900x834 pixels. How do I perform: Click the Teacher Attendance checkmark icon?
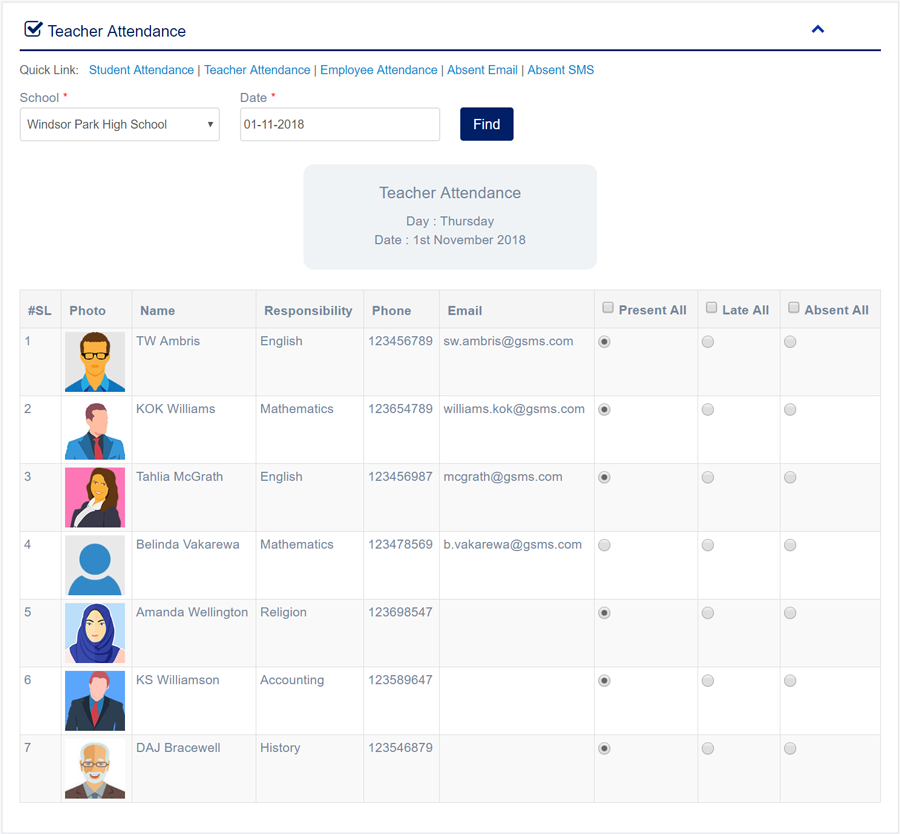pos(33,30)
